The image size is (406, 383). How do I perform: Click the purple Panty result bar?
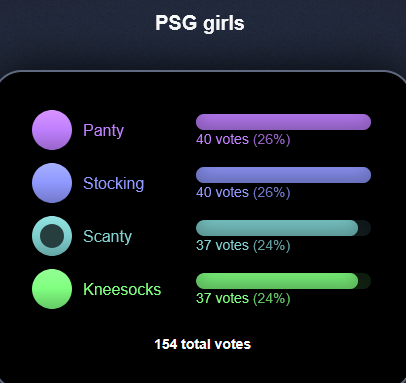pos(283,122)
